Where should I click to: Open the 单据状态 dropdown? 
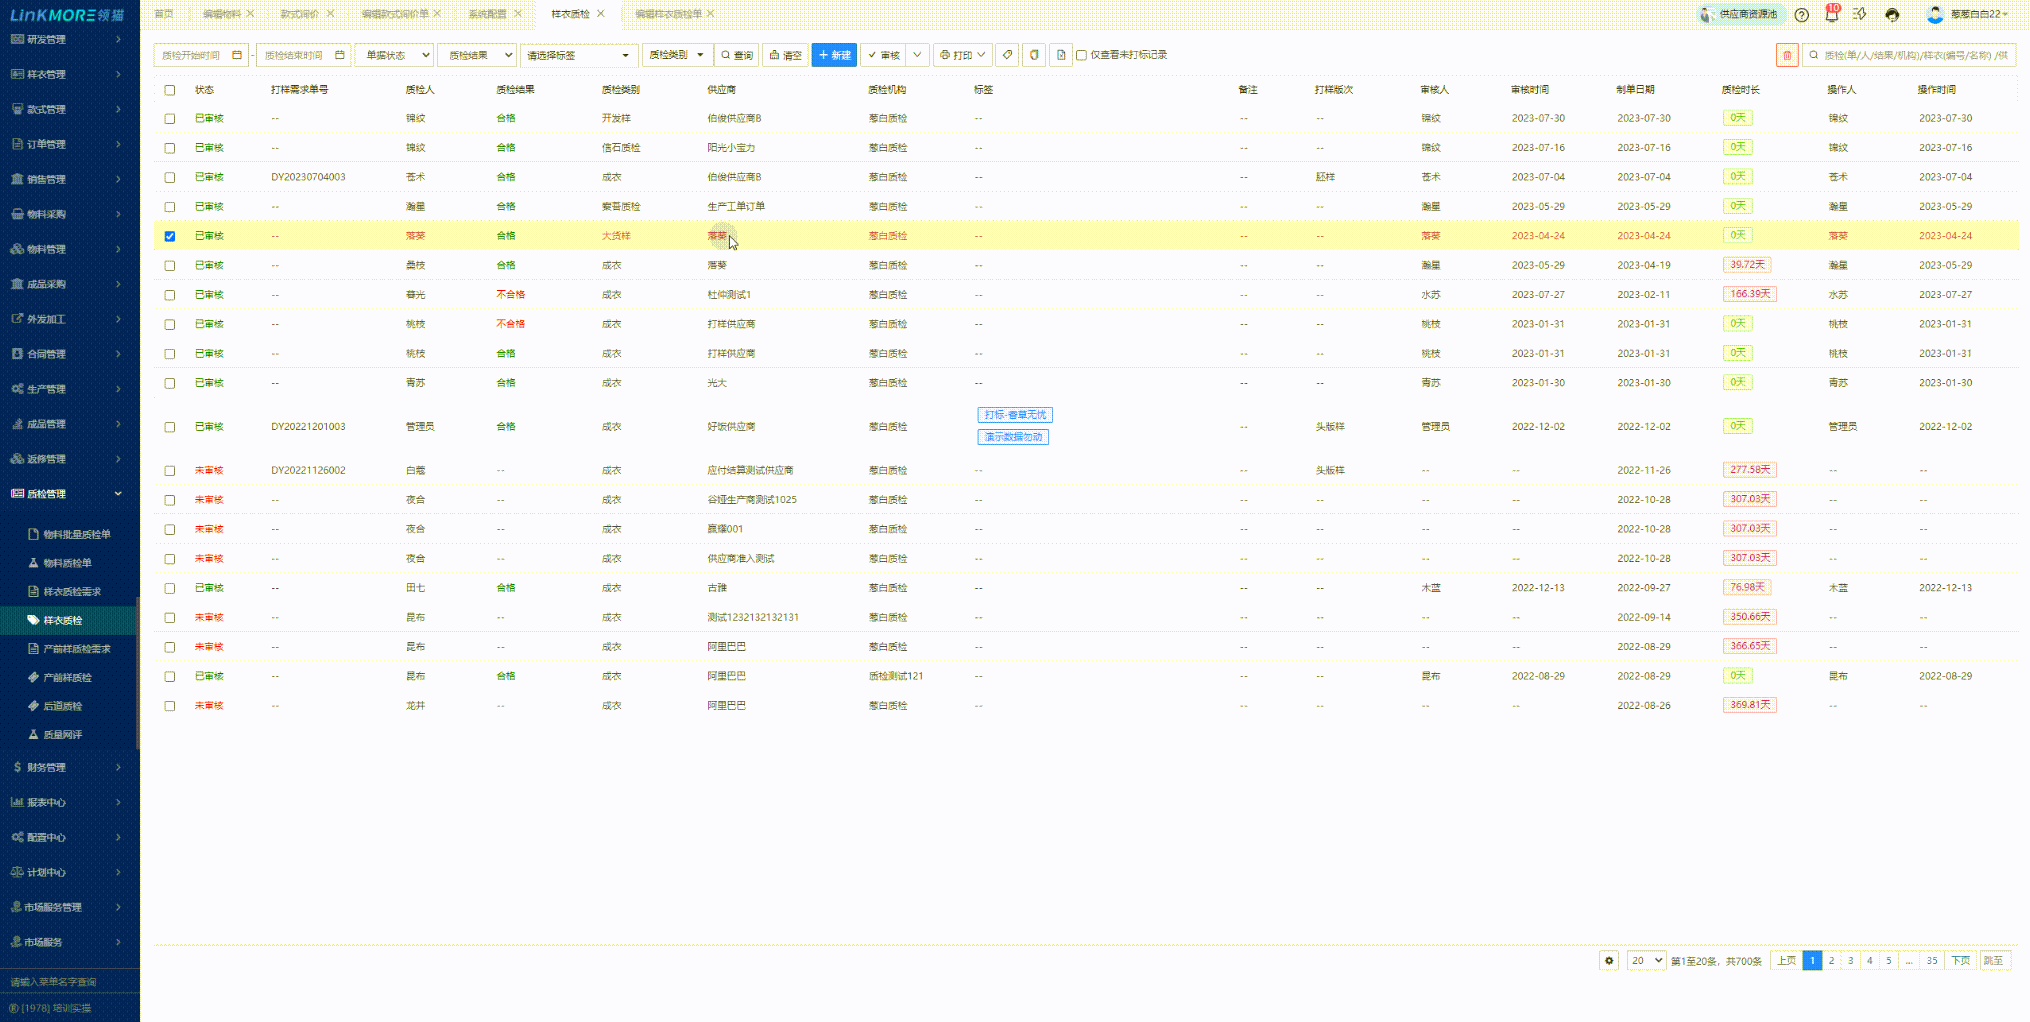pos(395,55)
